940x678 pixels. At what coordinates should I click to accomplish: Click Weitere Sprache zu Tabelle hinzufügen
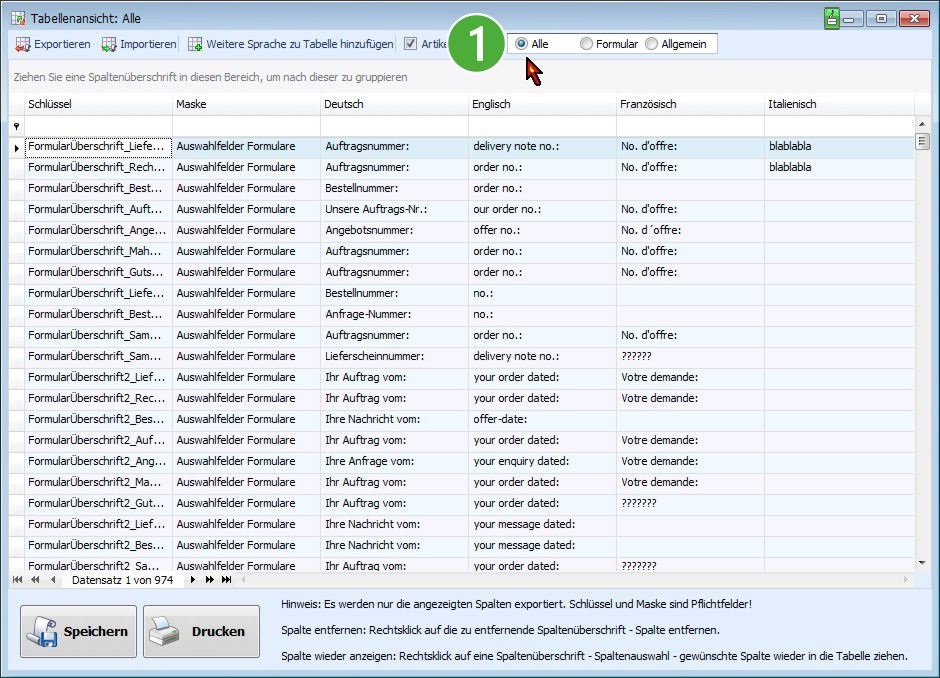point(291,44)
